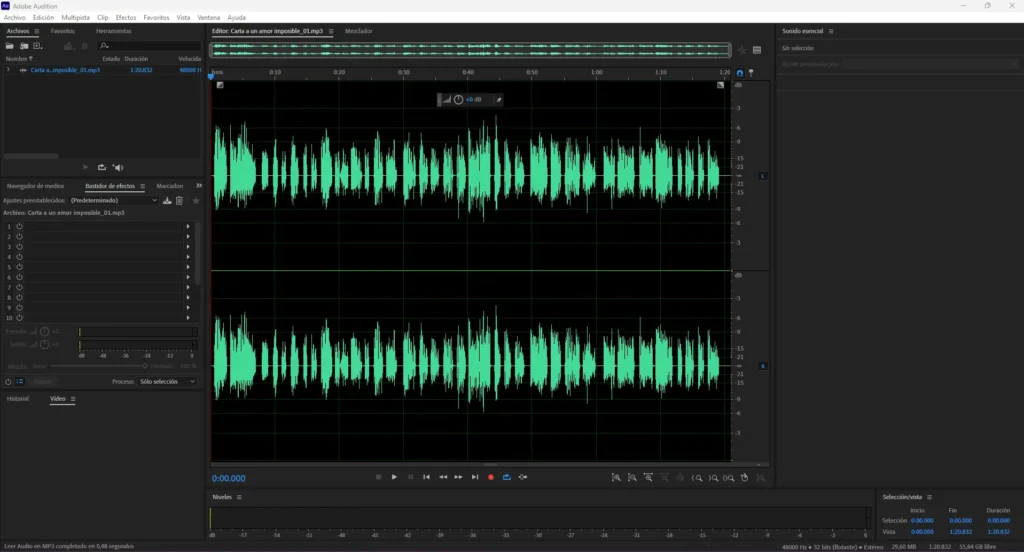
Task: Open the Efectos menu
Action: click(126, 18)
